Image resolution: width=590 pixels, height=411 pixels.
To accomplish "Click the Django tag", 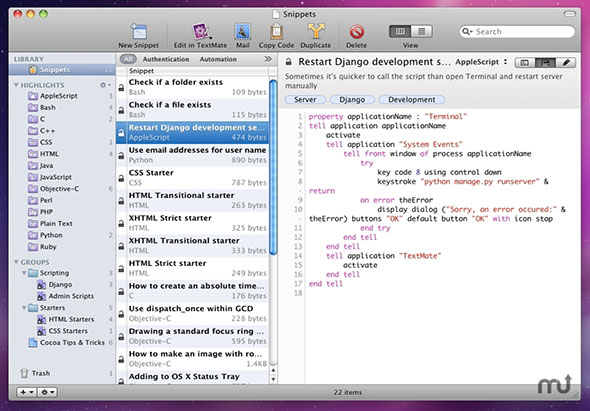I will pos(352,100).
